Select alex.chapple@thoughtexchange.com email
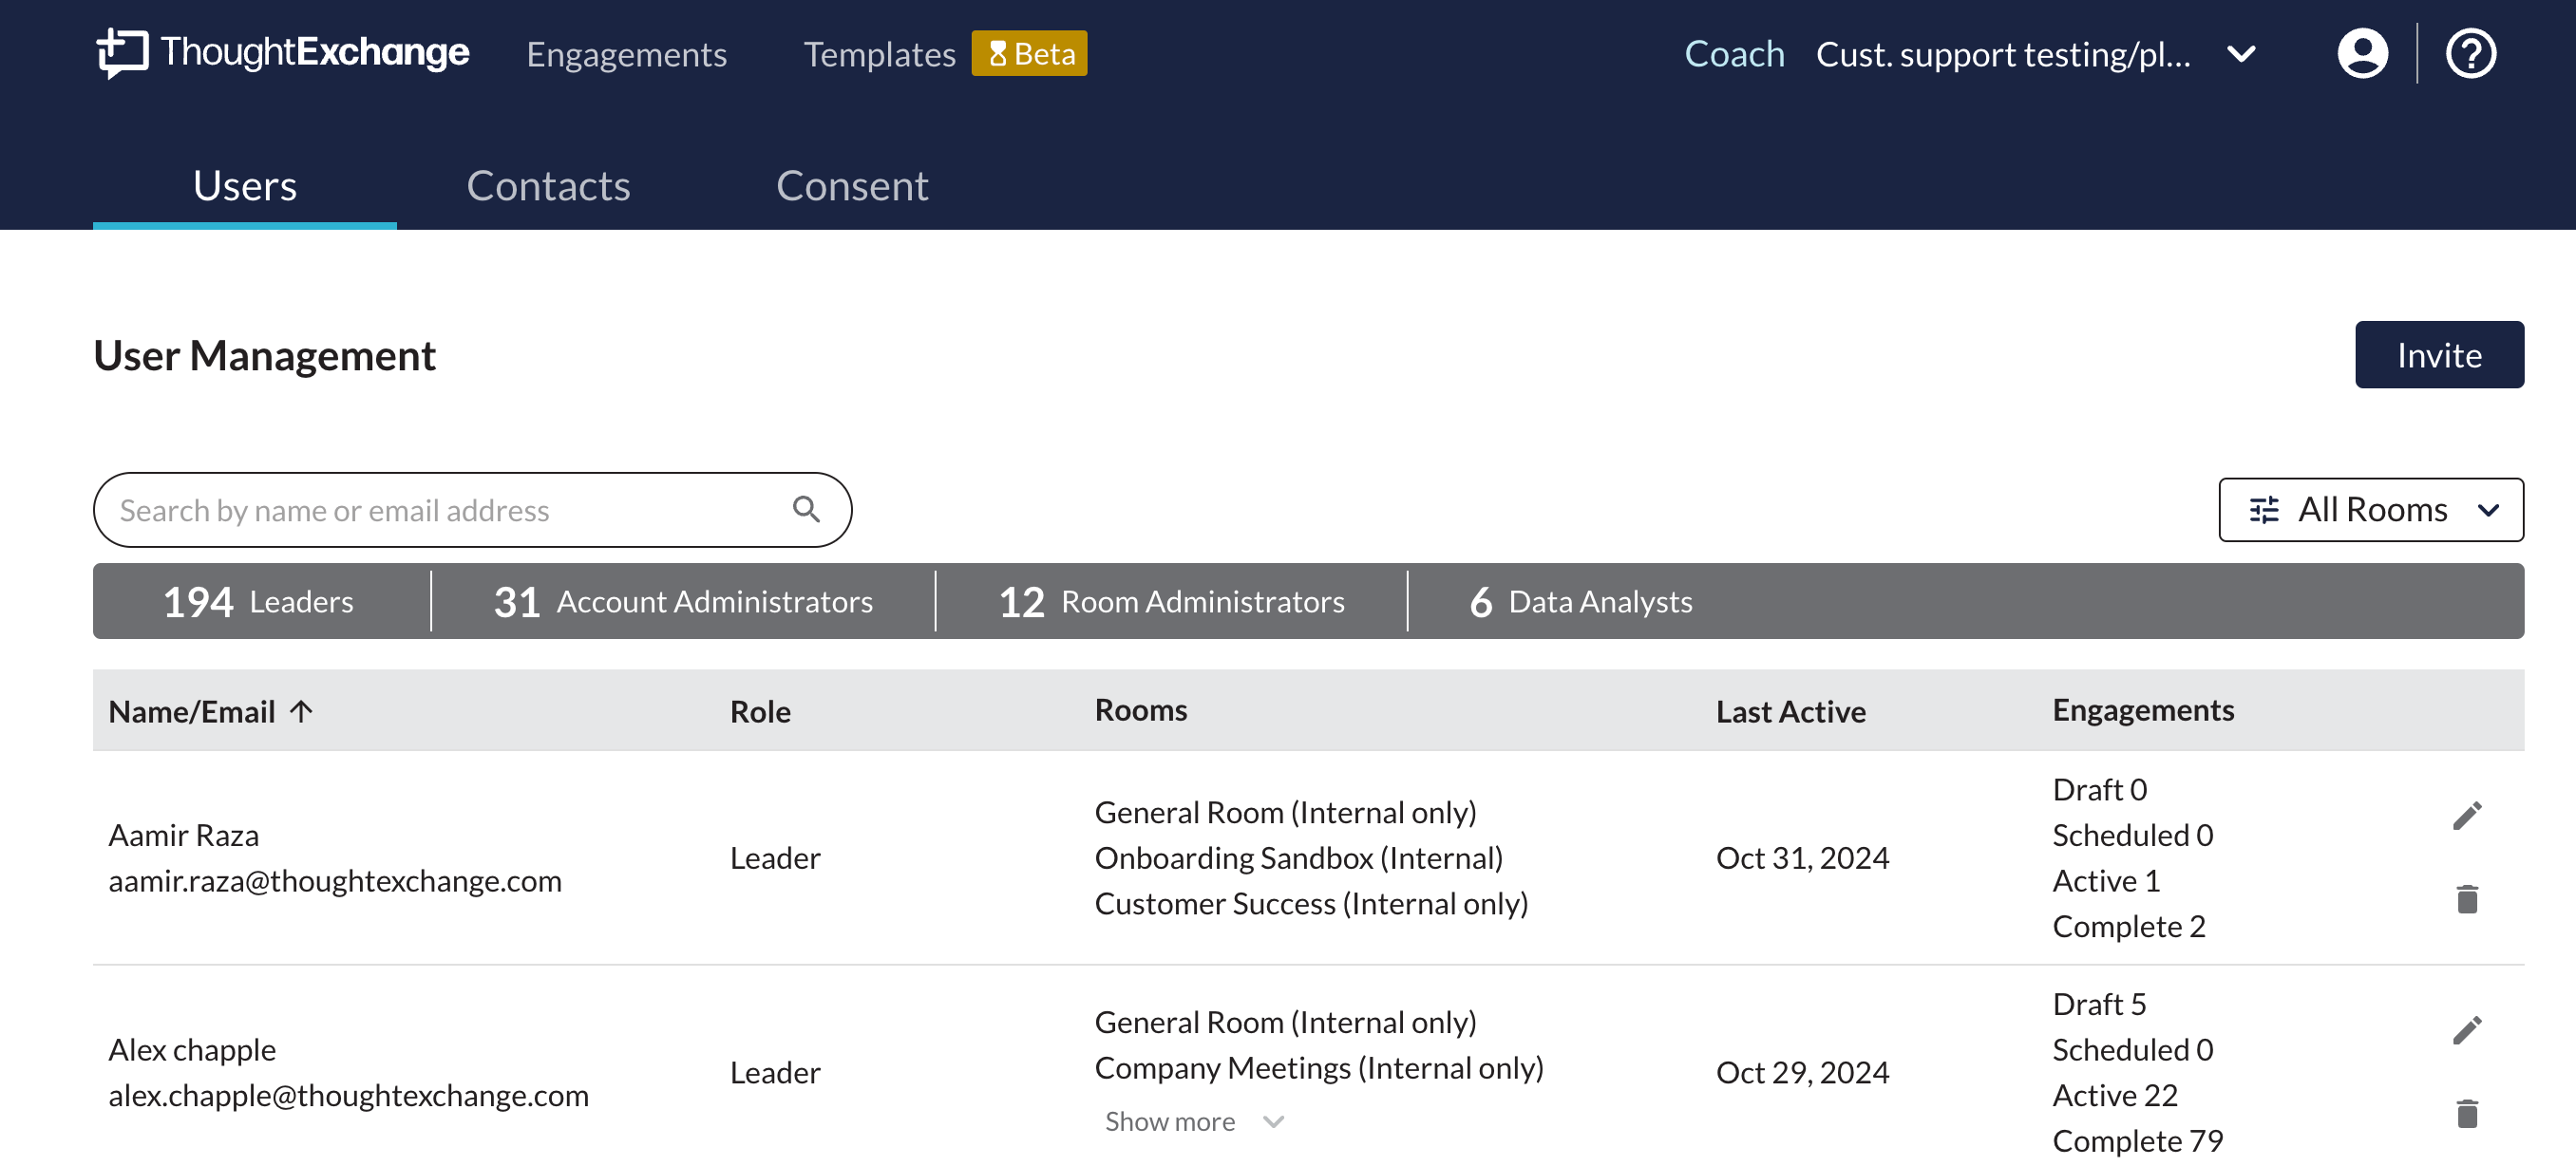The height and width of the screenshot is (1166, 2576). (x=348, y=1095)
